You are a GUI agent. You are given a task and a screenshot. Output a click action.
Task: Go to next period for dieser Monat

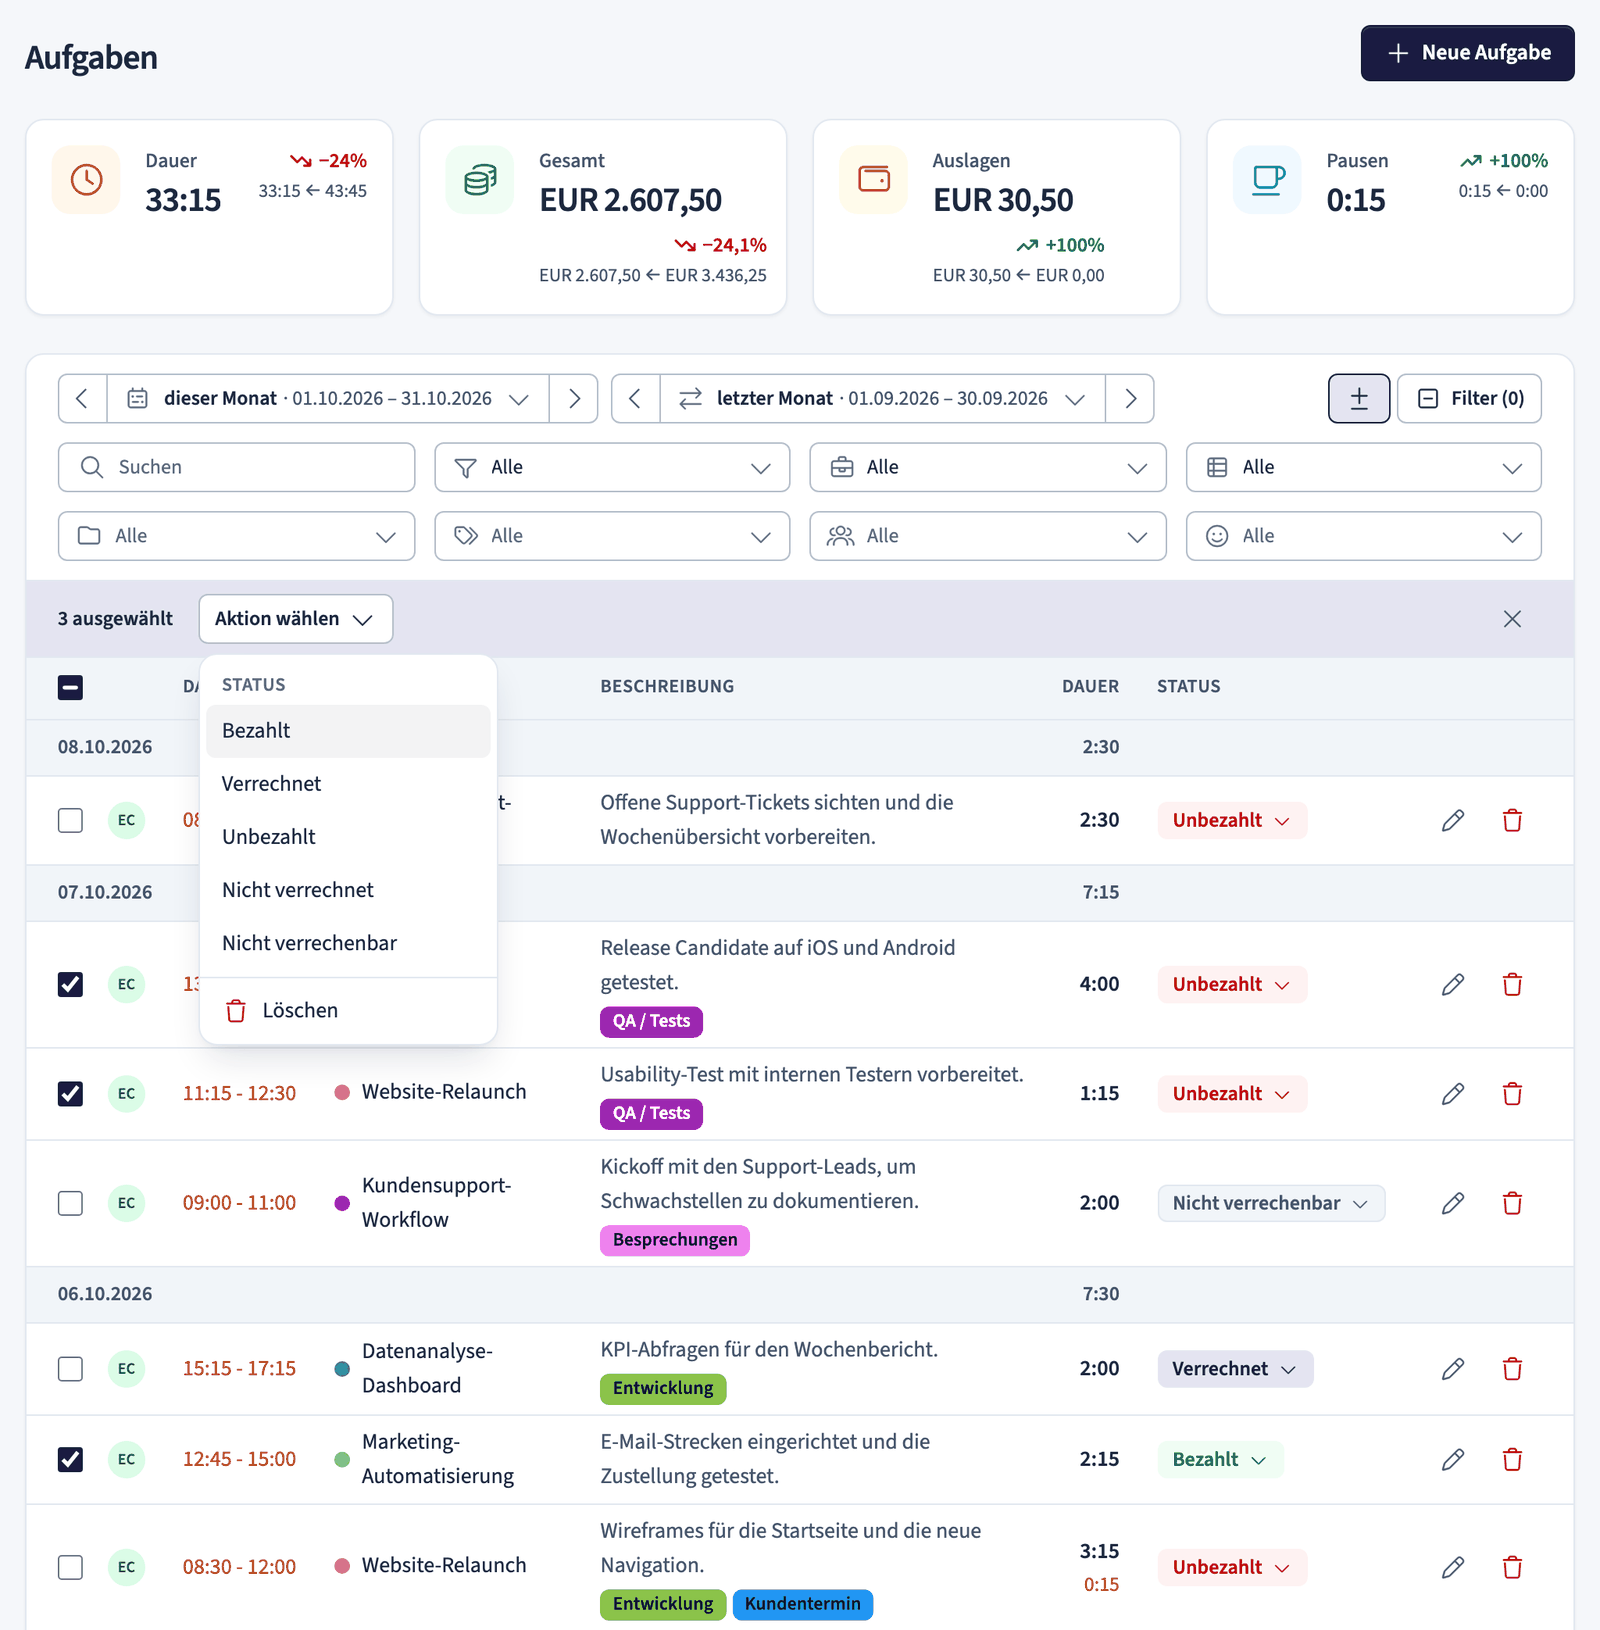click(x=574, y=399)
